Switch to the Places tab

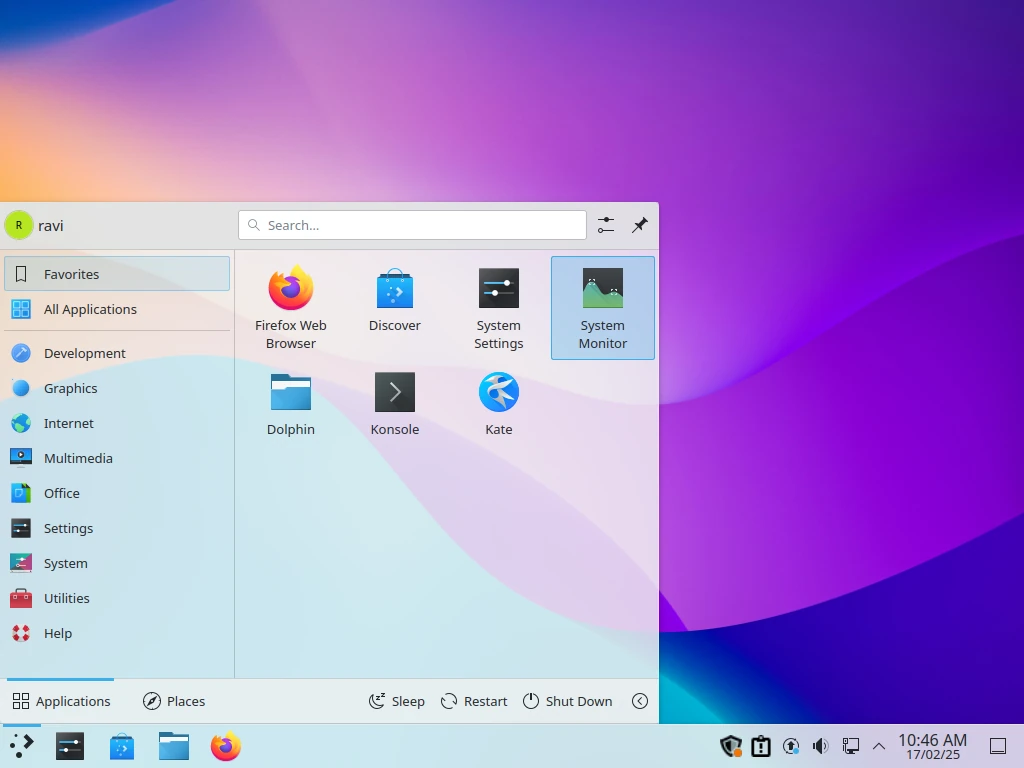174,701
